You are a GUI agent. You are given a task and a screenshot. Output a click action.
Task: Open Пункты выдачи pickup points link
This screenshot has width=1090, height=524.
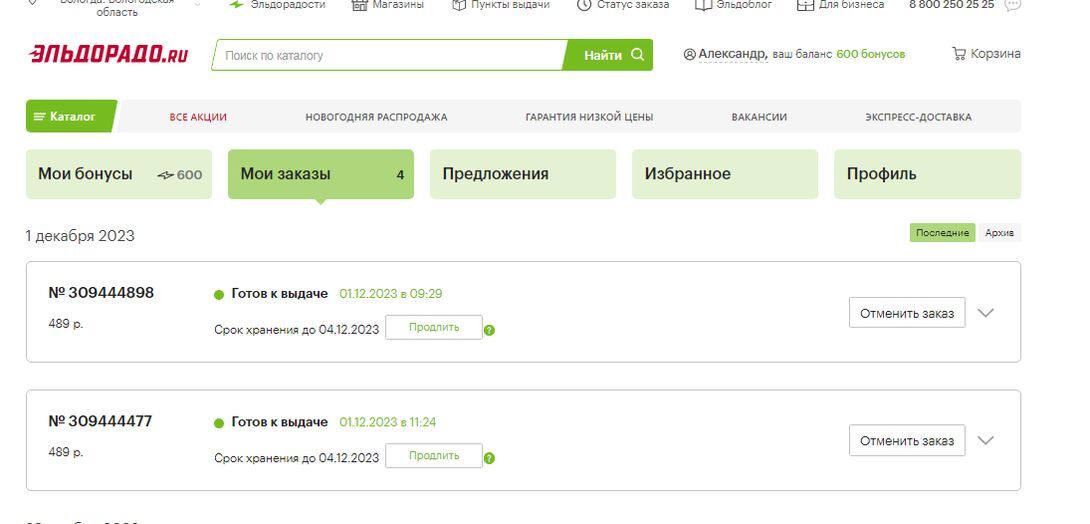coord(501,4)
